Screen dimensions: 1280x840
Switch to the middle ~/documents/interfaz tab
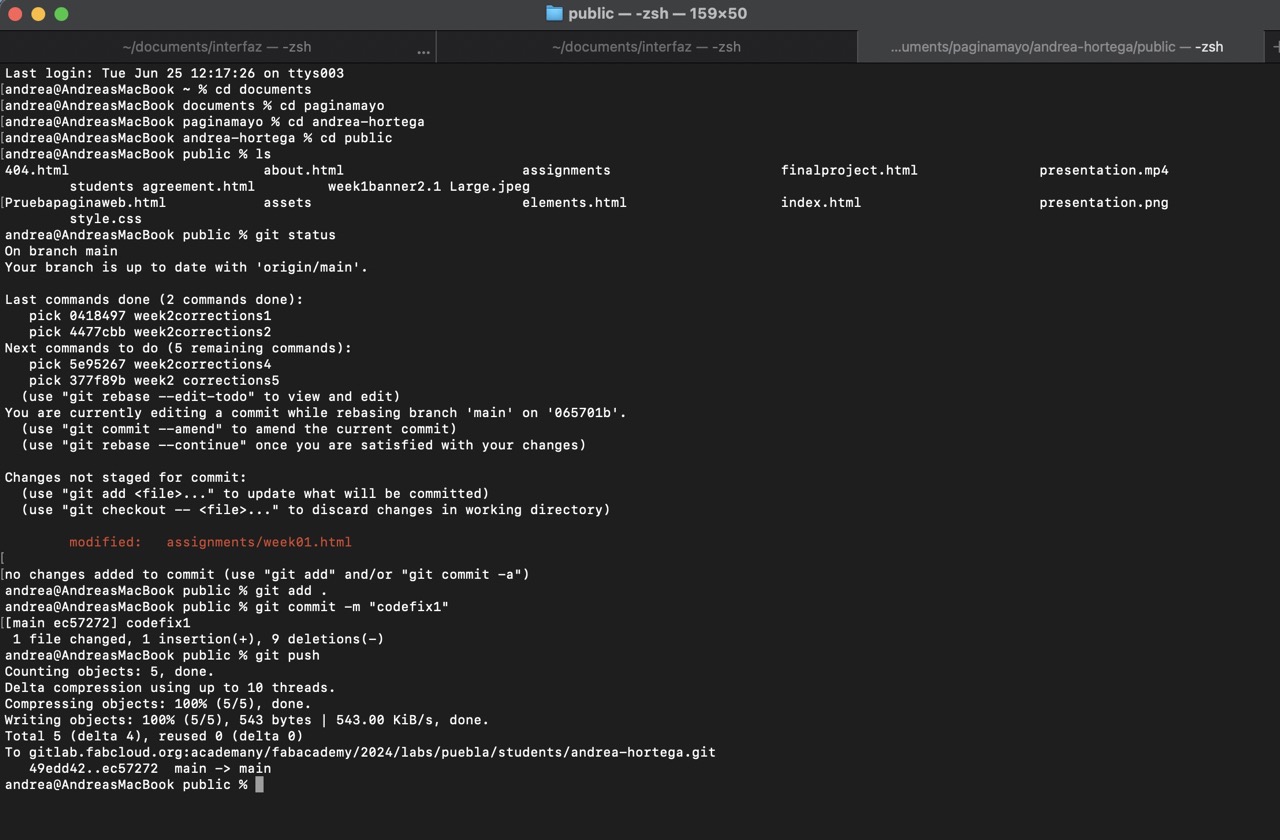click(x=646, y=47)
